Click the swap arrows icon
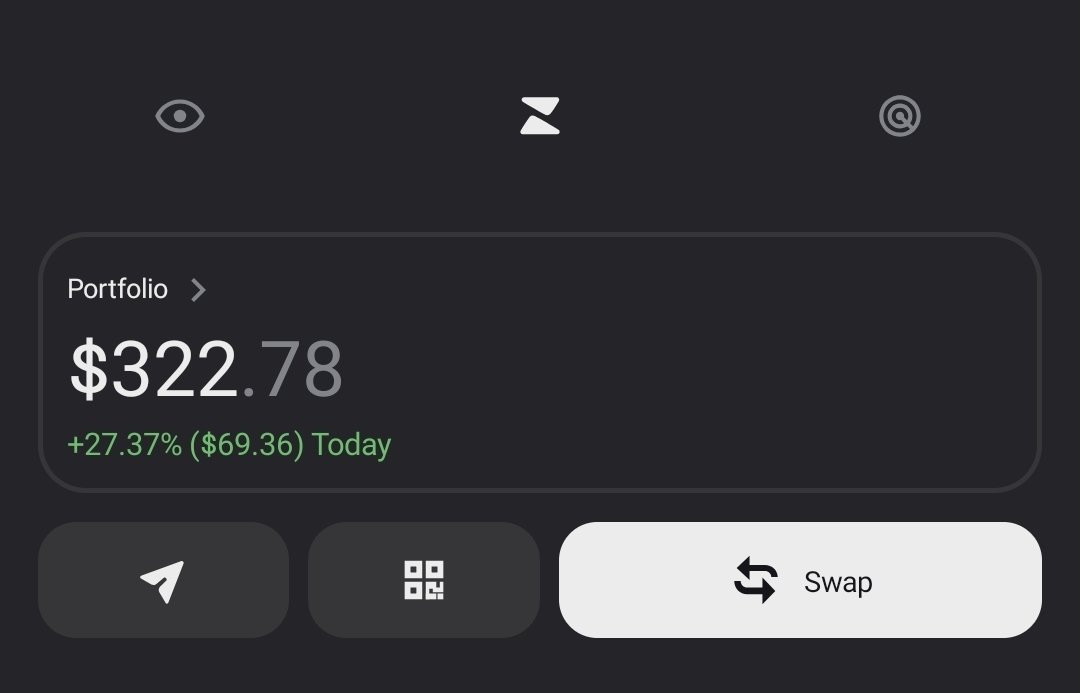This screenshot has width=1080, height=693. click(x=755, y=581)
